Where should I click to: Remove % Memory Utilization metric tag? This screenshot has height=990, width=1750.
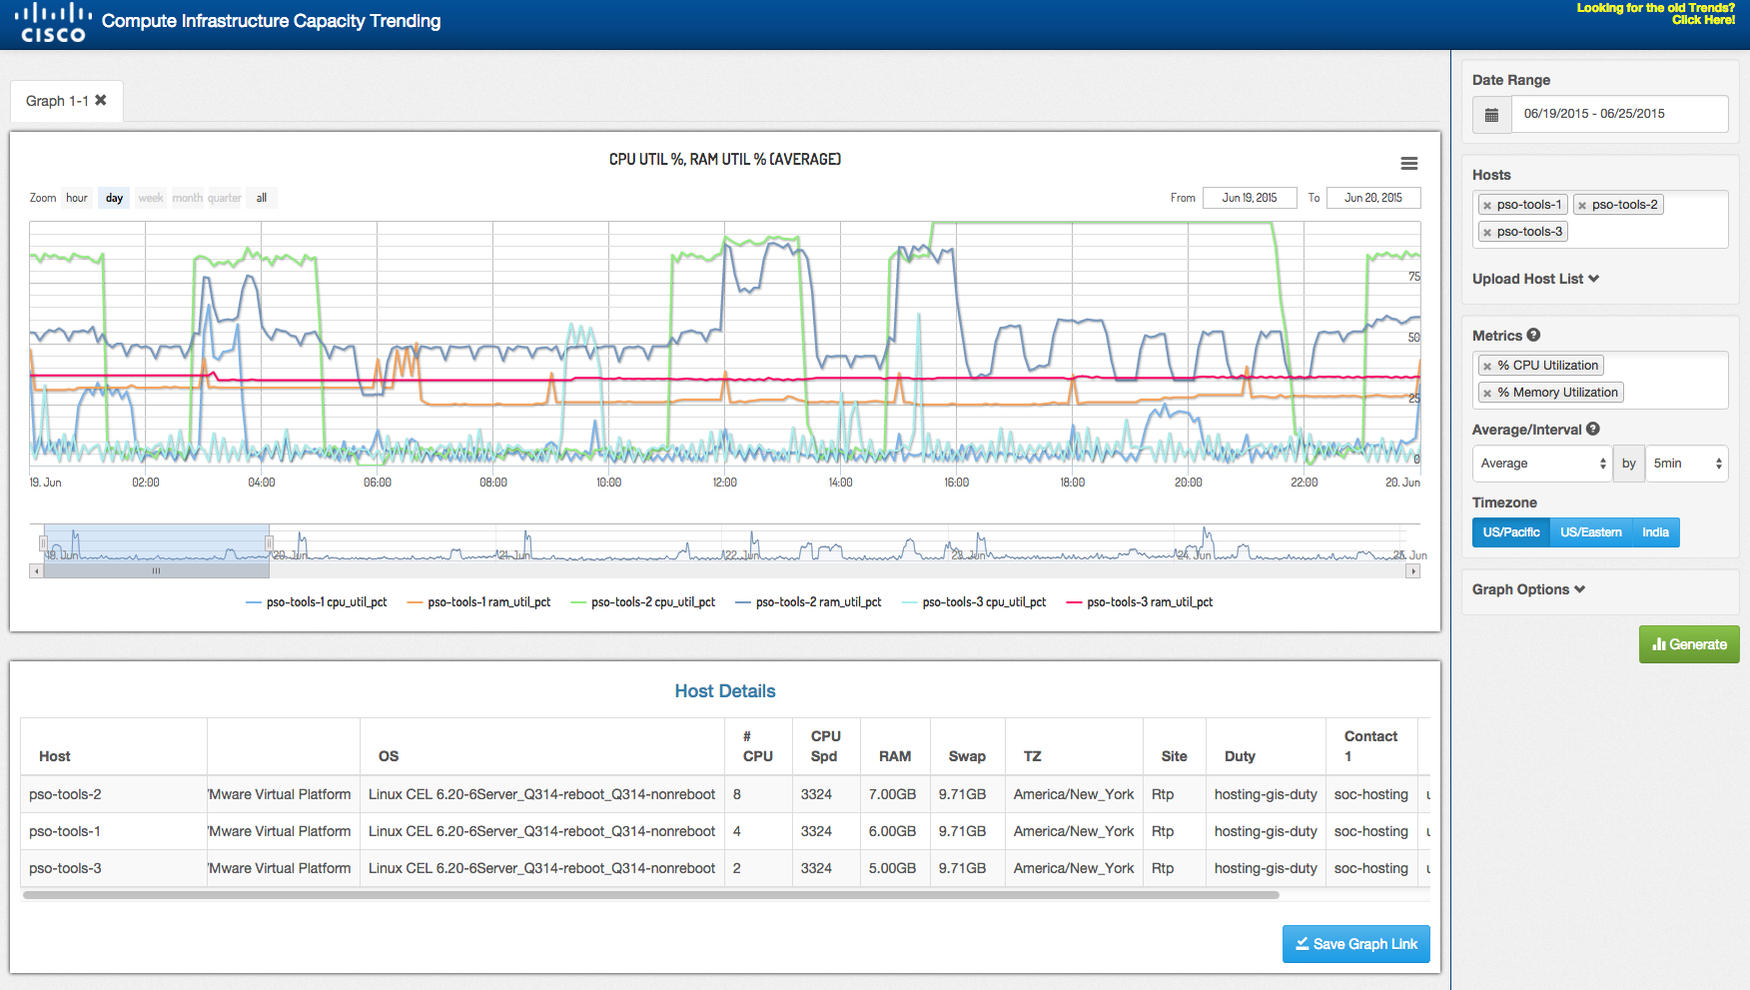pyautogui.click(x=1487, y=393)
